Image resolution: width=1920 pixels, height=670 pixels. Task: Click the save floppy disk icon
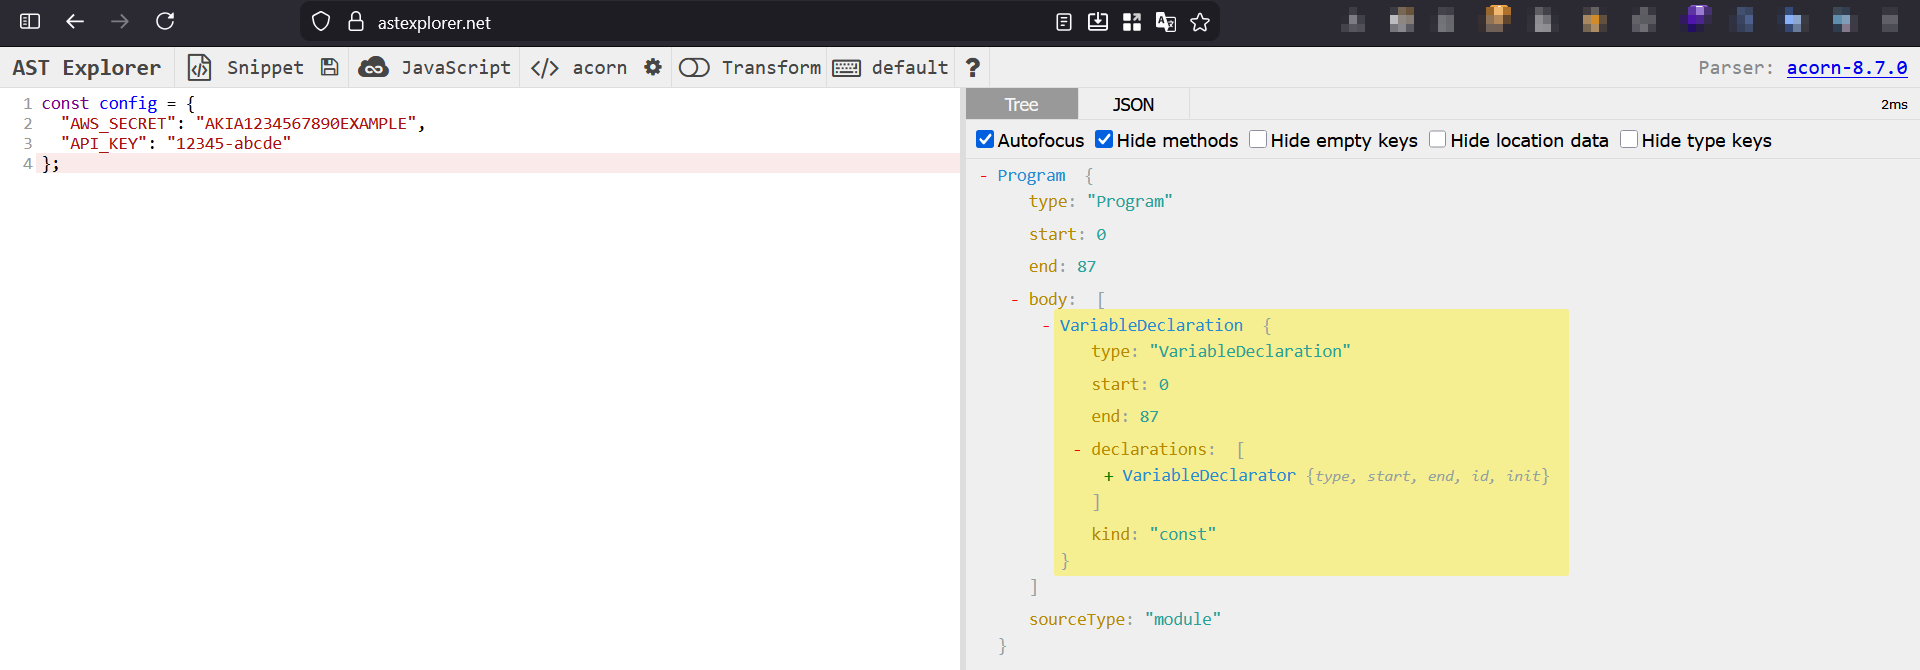pos(329,67)
